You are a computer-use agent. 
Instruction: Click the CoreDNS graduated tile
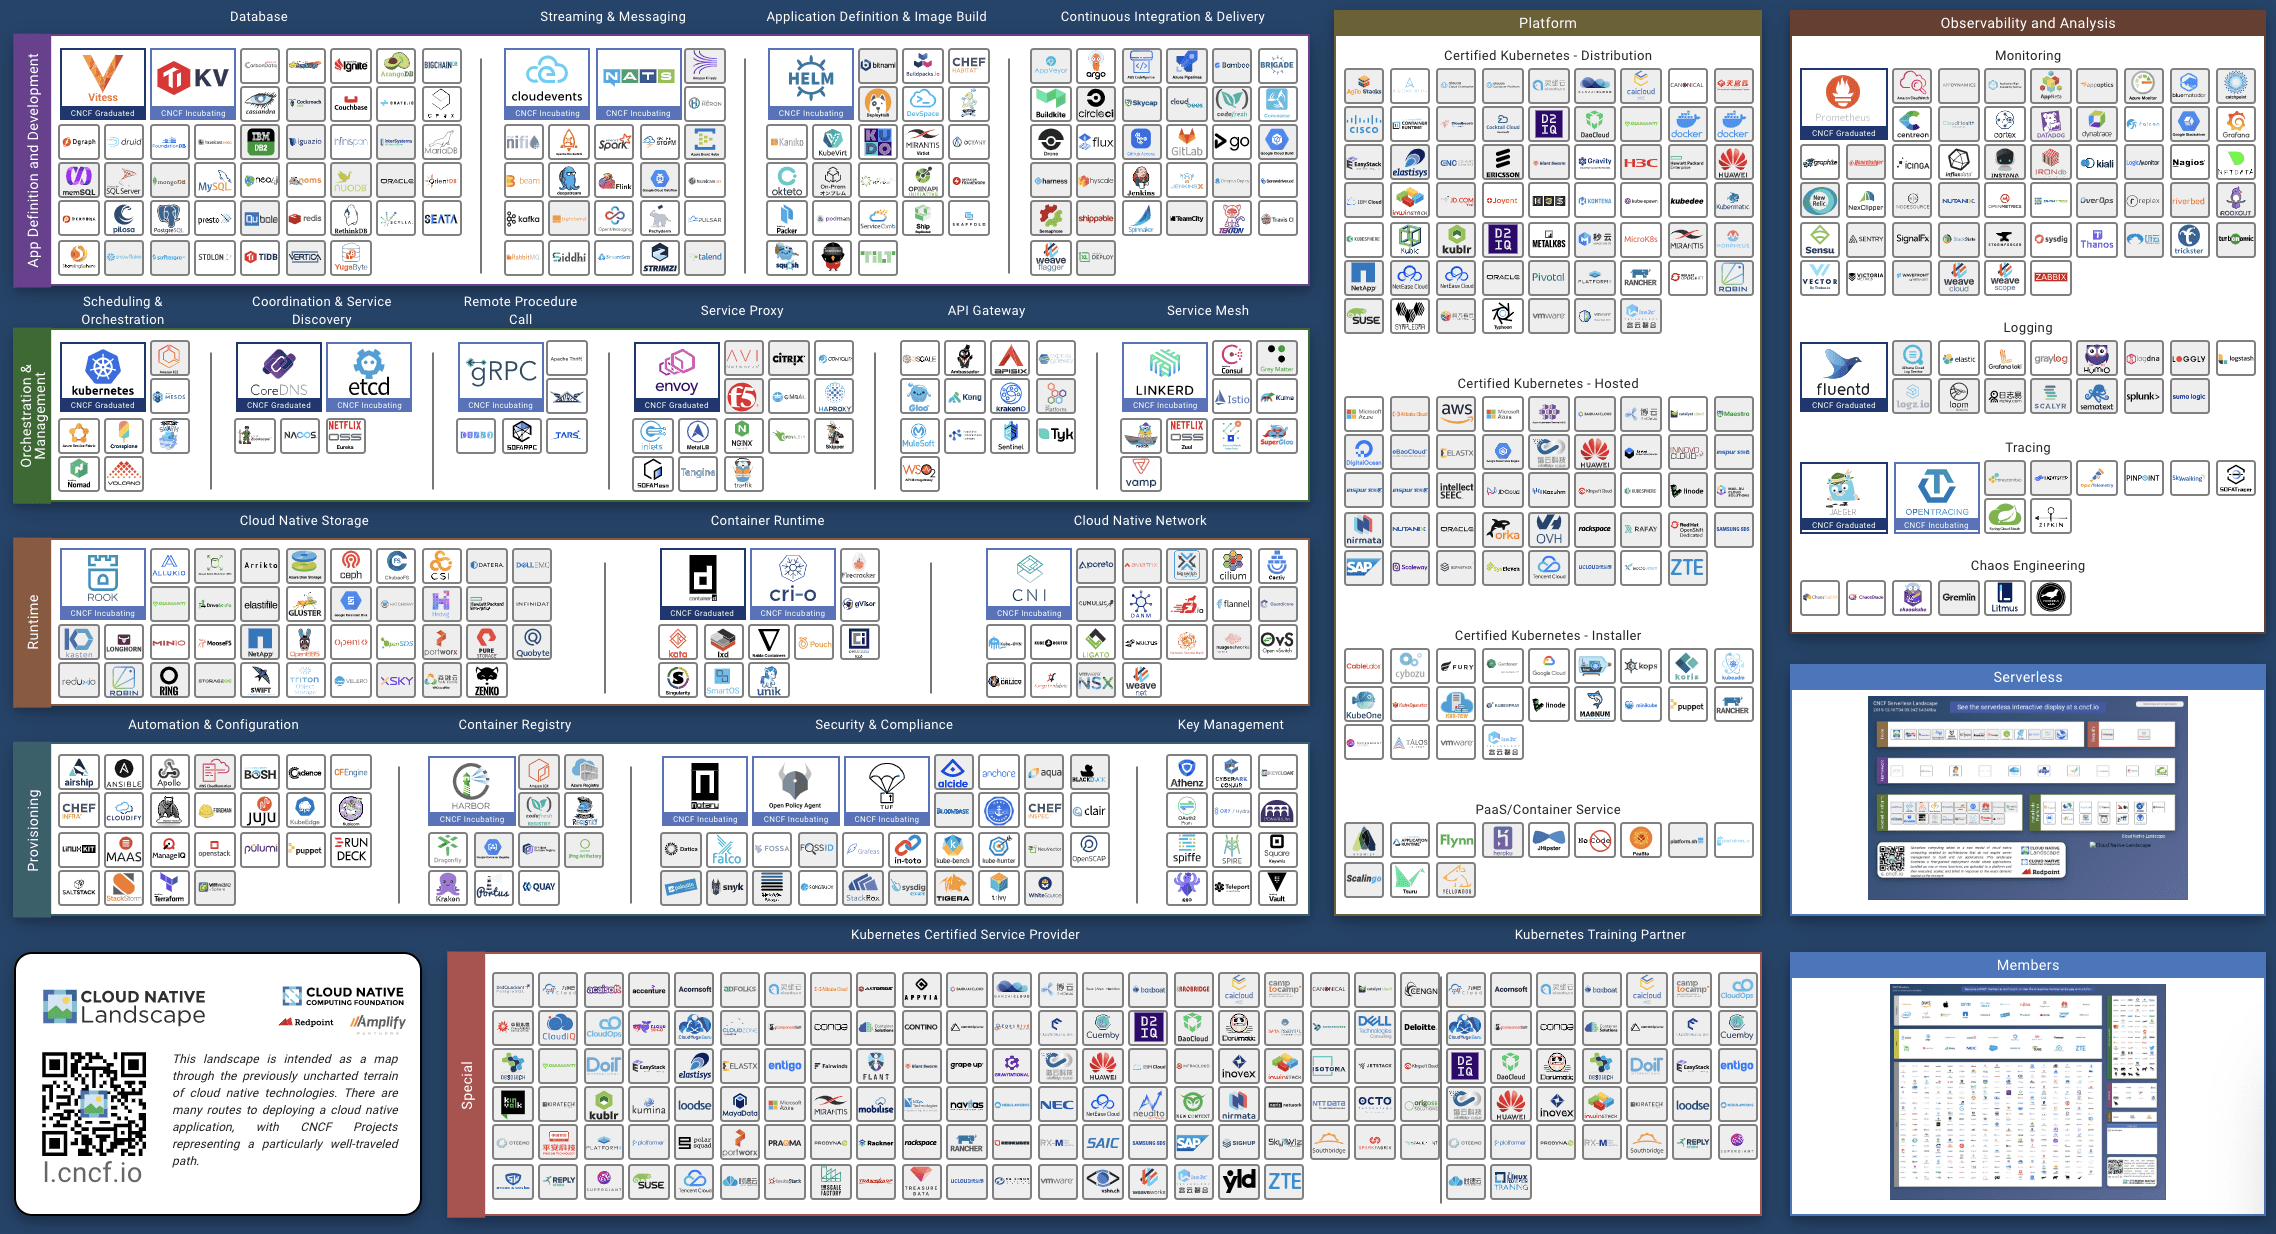278,377
